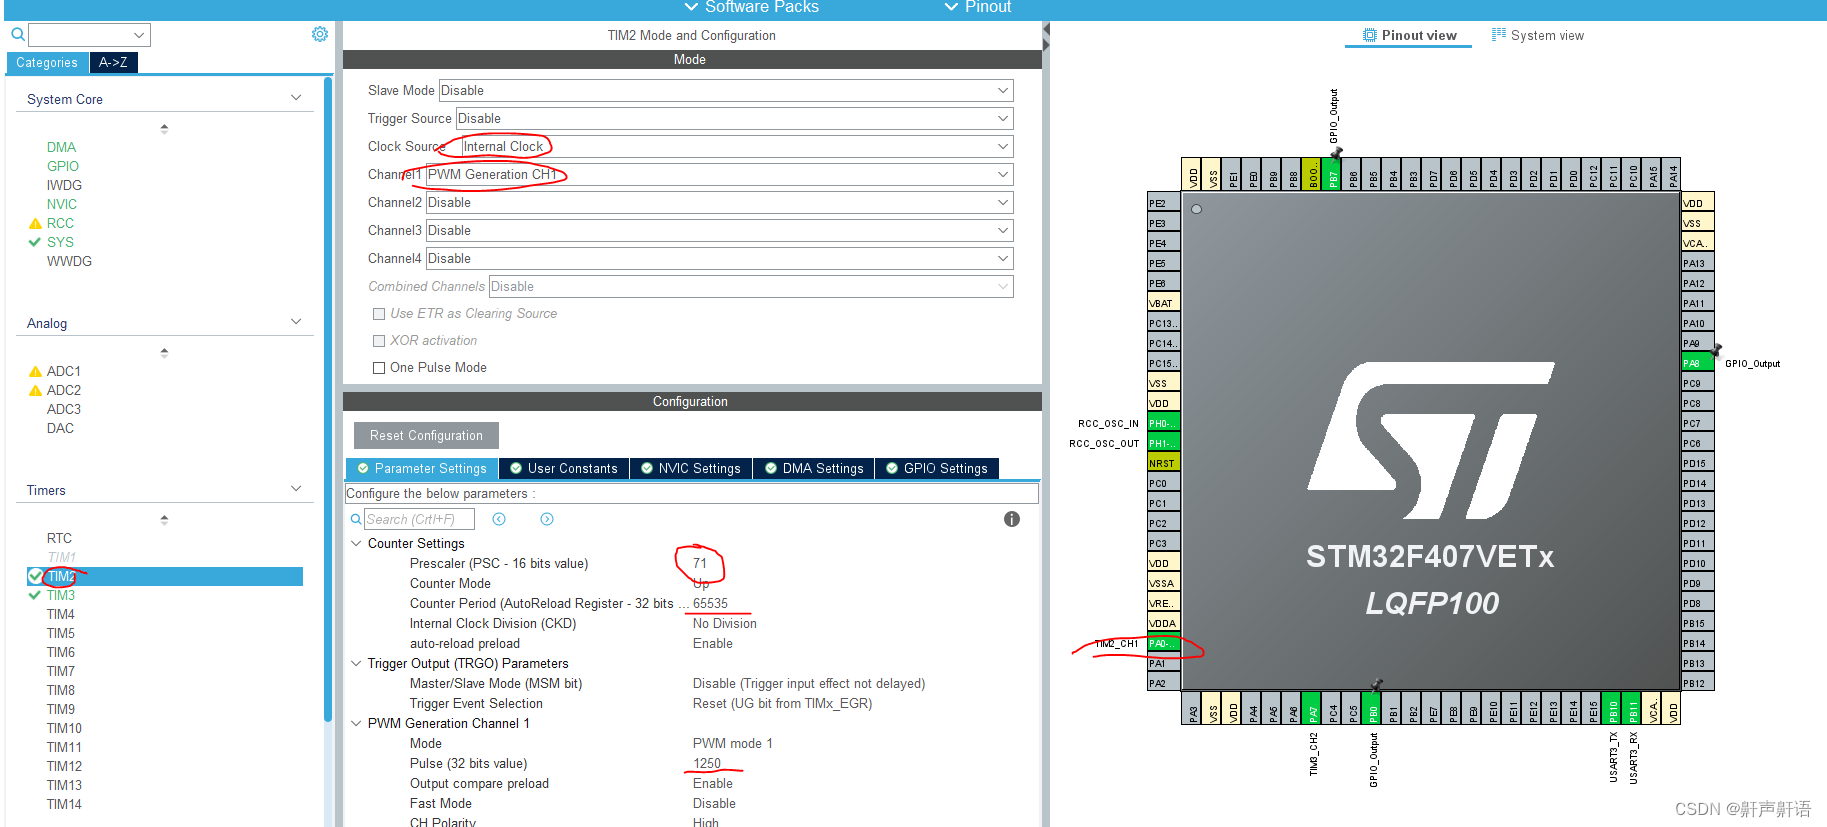This screenshot has width=1827, height=827.
Task: Click ADC1 warning triangle icon
Action: pos(35,372)
